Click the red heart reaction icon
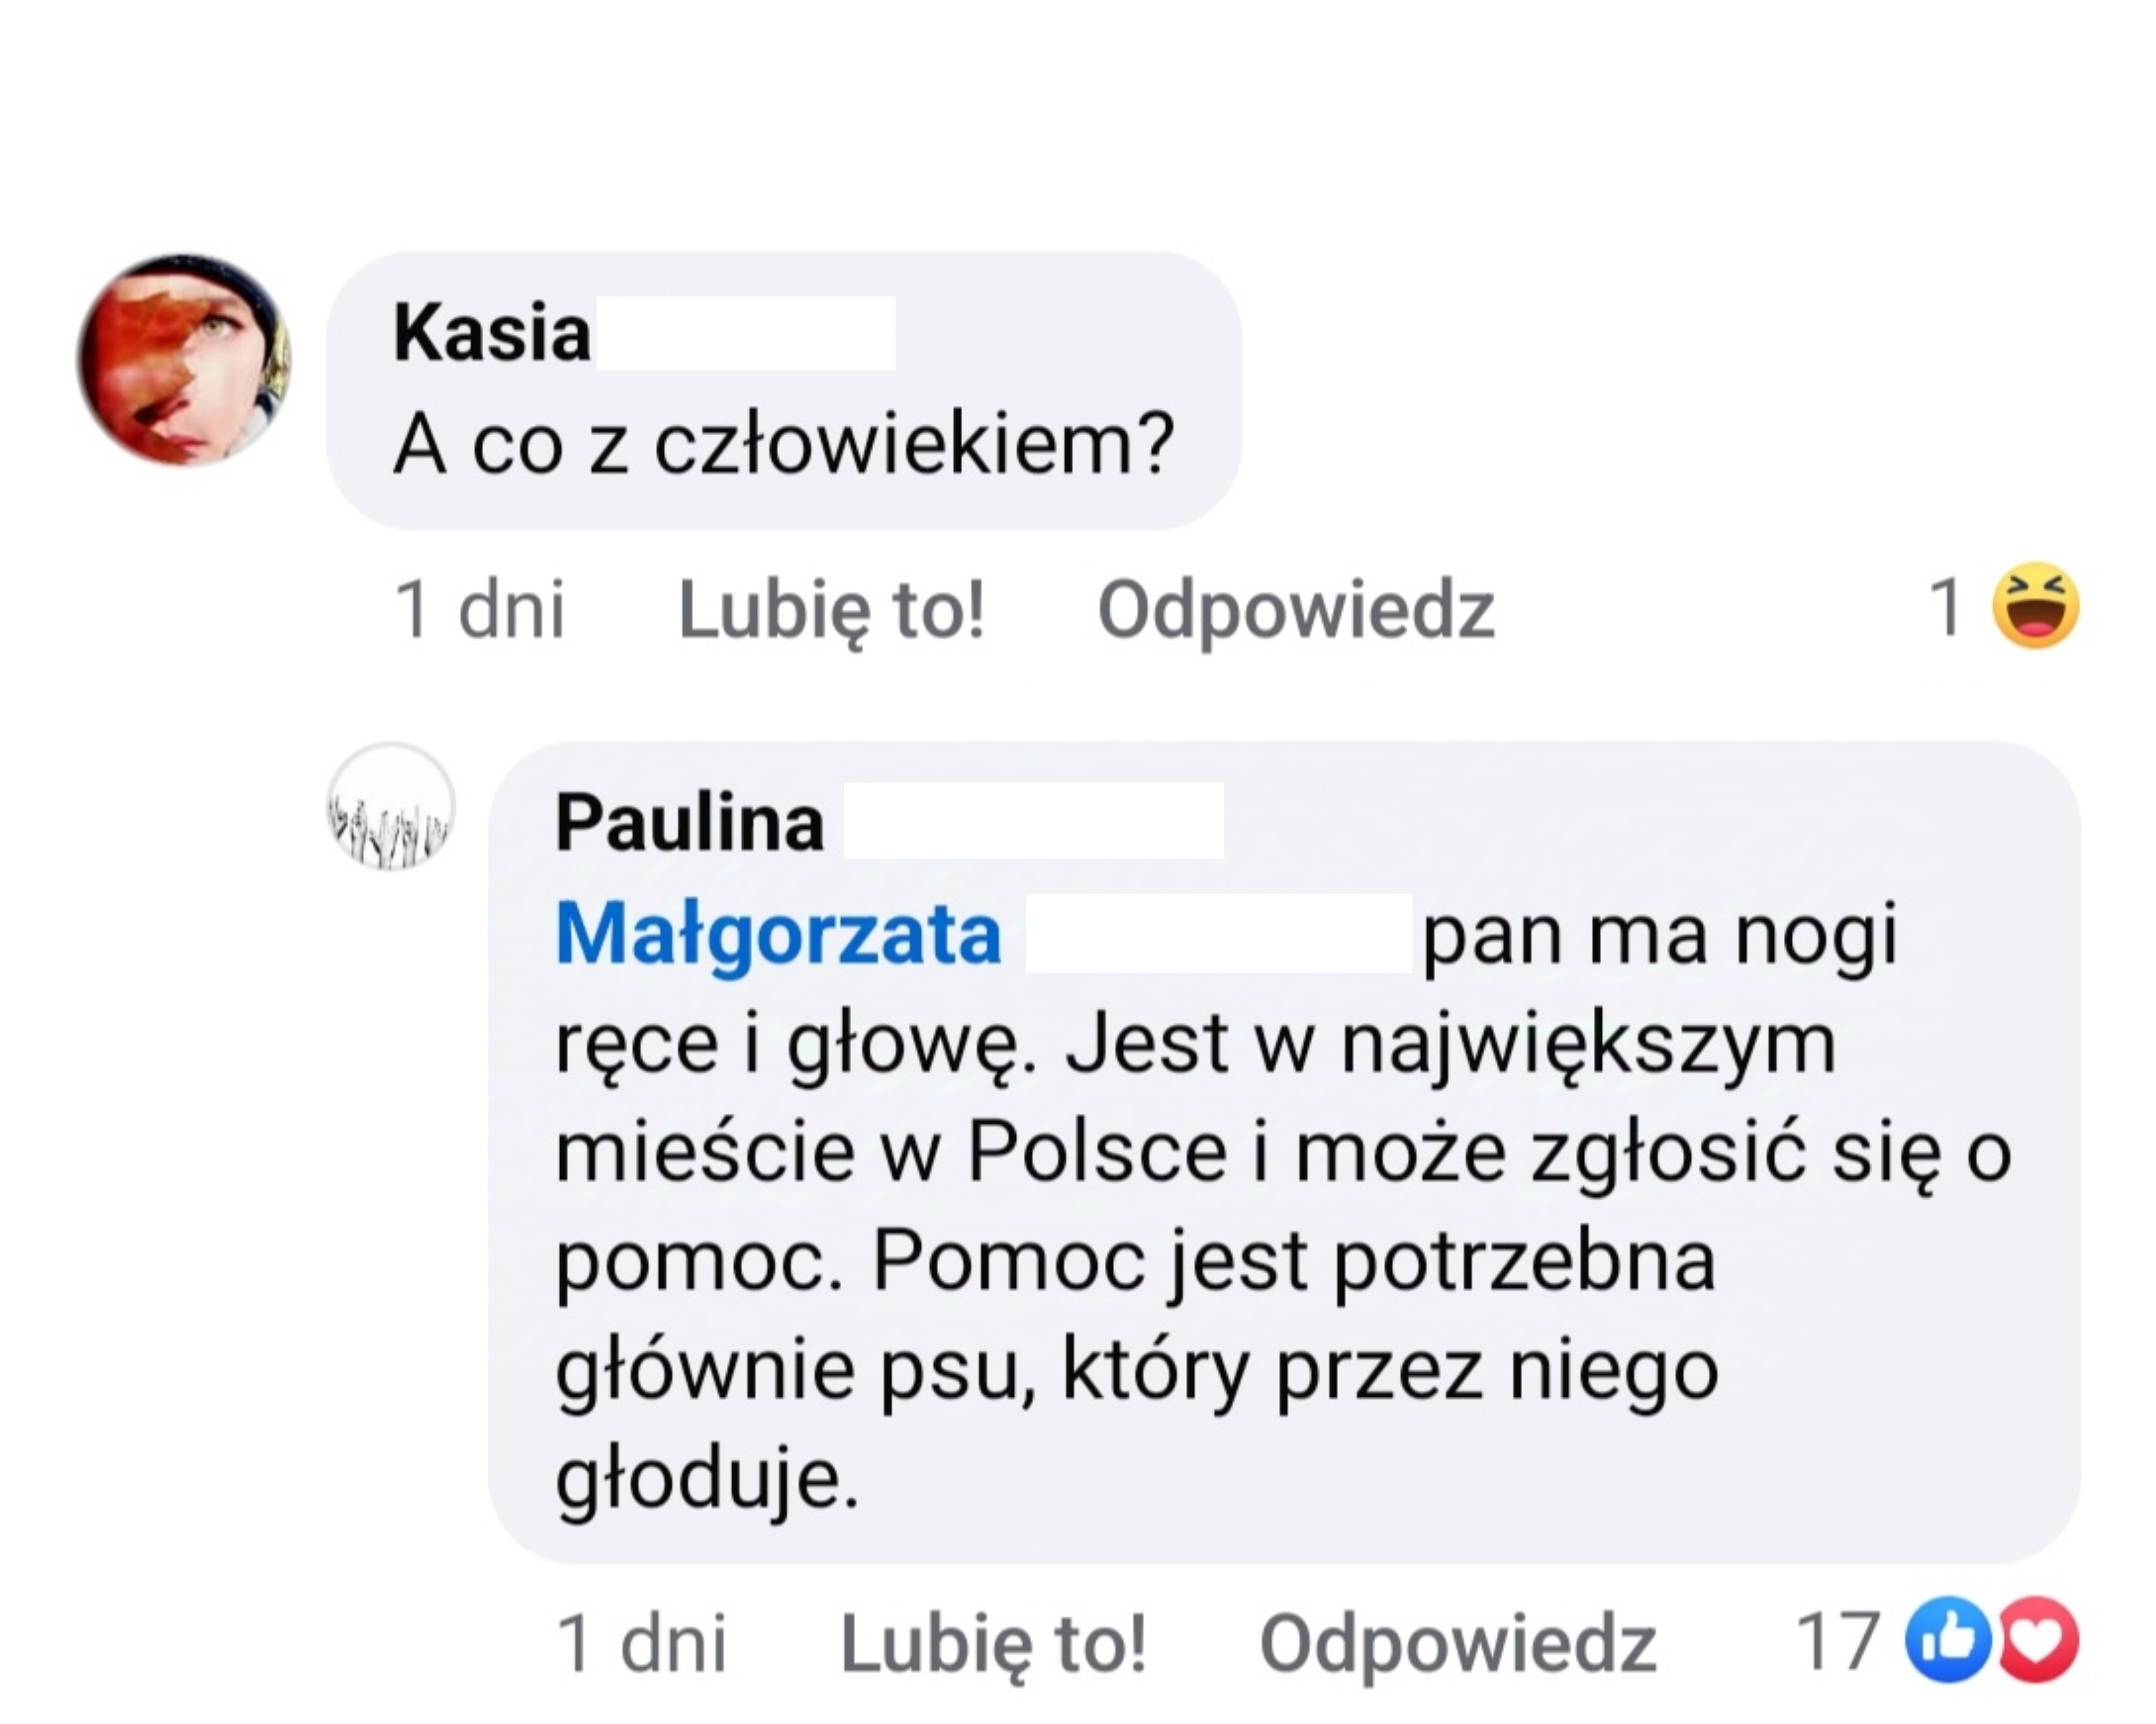 pos(2037,1640)
